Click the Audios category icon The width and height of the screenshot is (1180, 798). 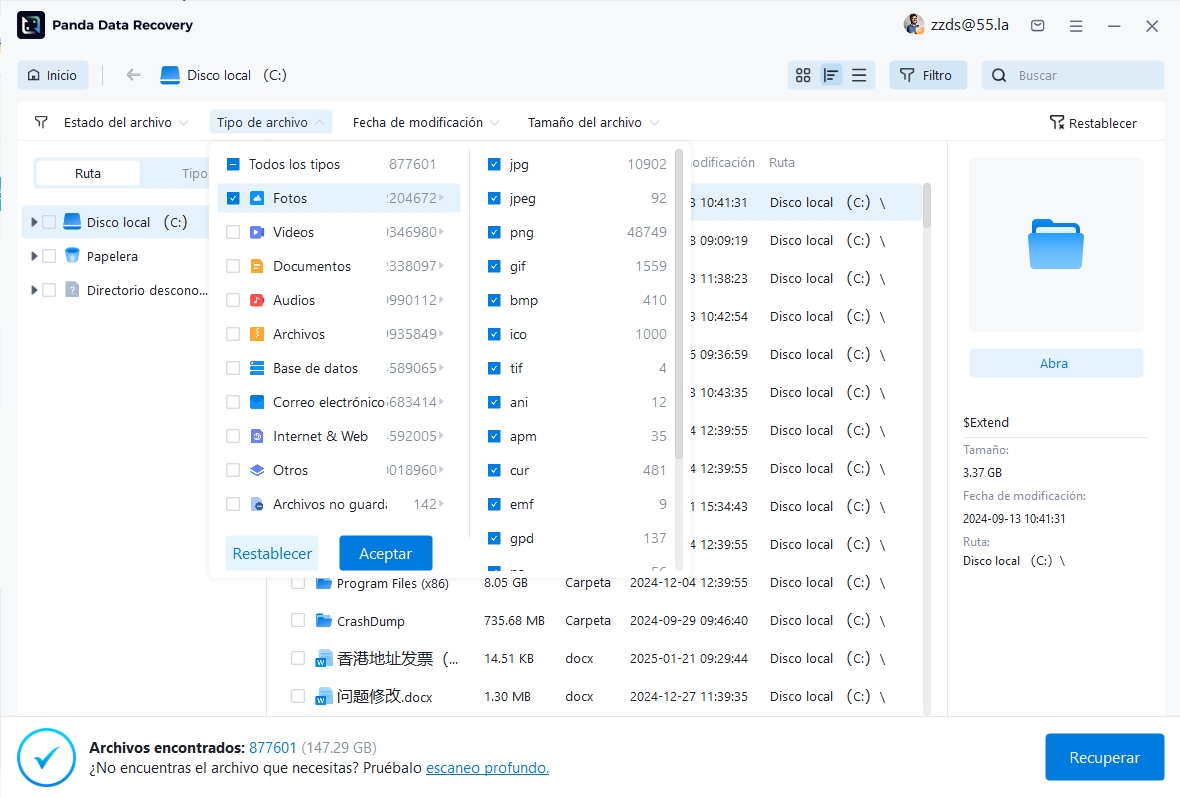pyautogui.click(x=257, y=300)
